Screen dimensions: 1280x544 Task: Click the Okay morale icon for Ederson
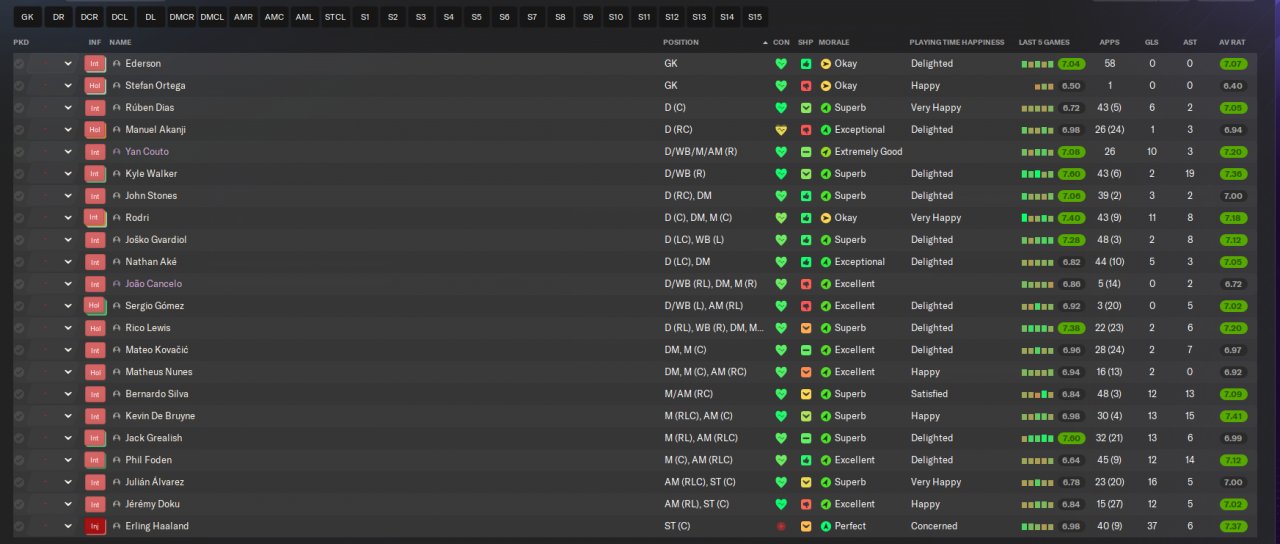pos(825,63)
